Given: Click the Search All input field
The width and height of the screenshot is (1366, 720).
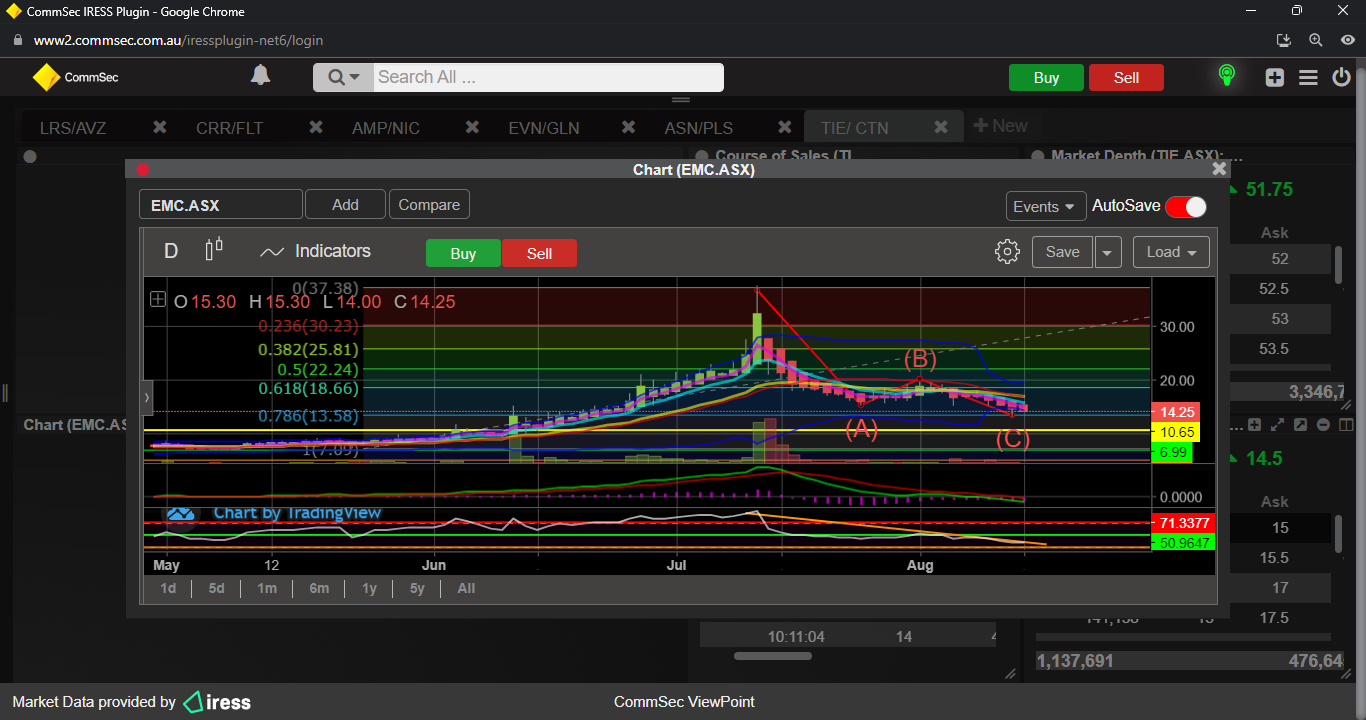Looking at the screenshot, I should tap(548, 77).
